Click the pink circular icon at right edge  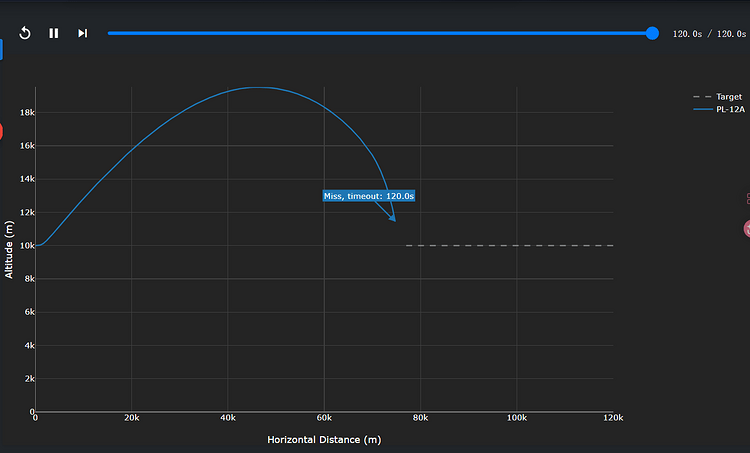[746, 229]
